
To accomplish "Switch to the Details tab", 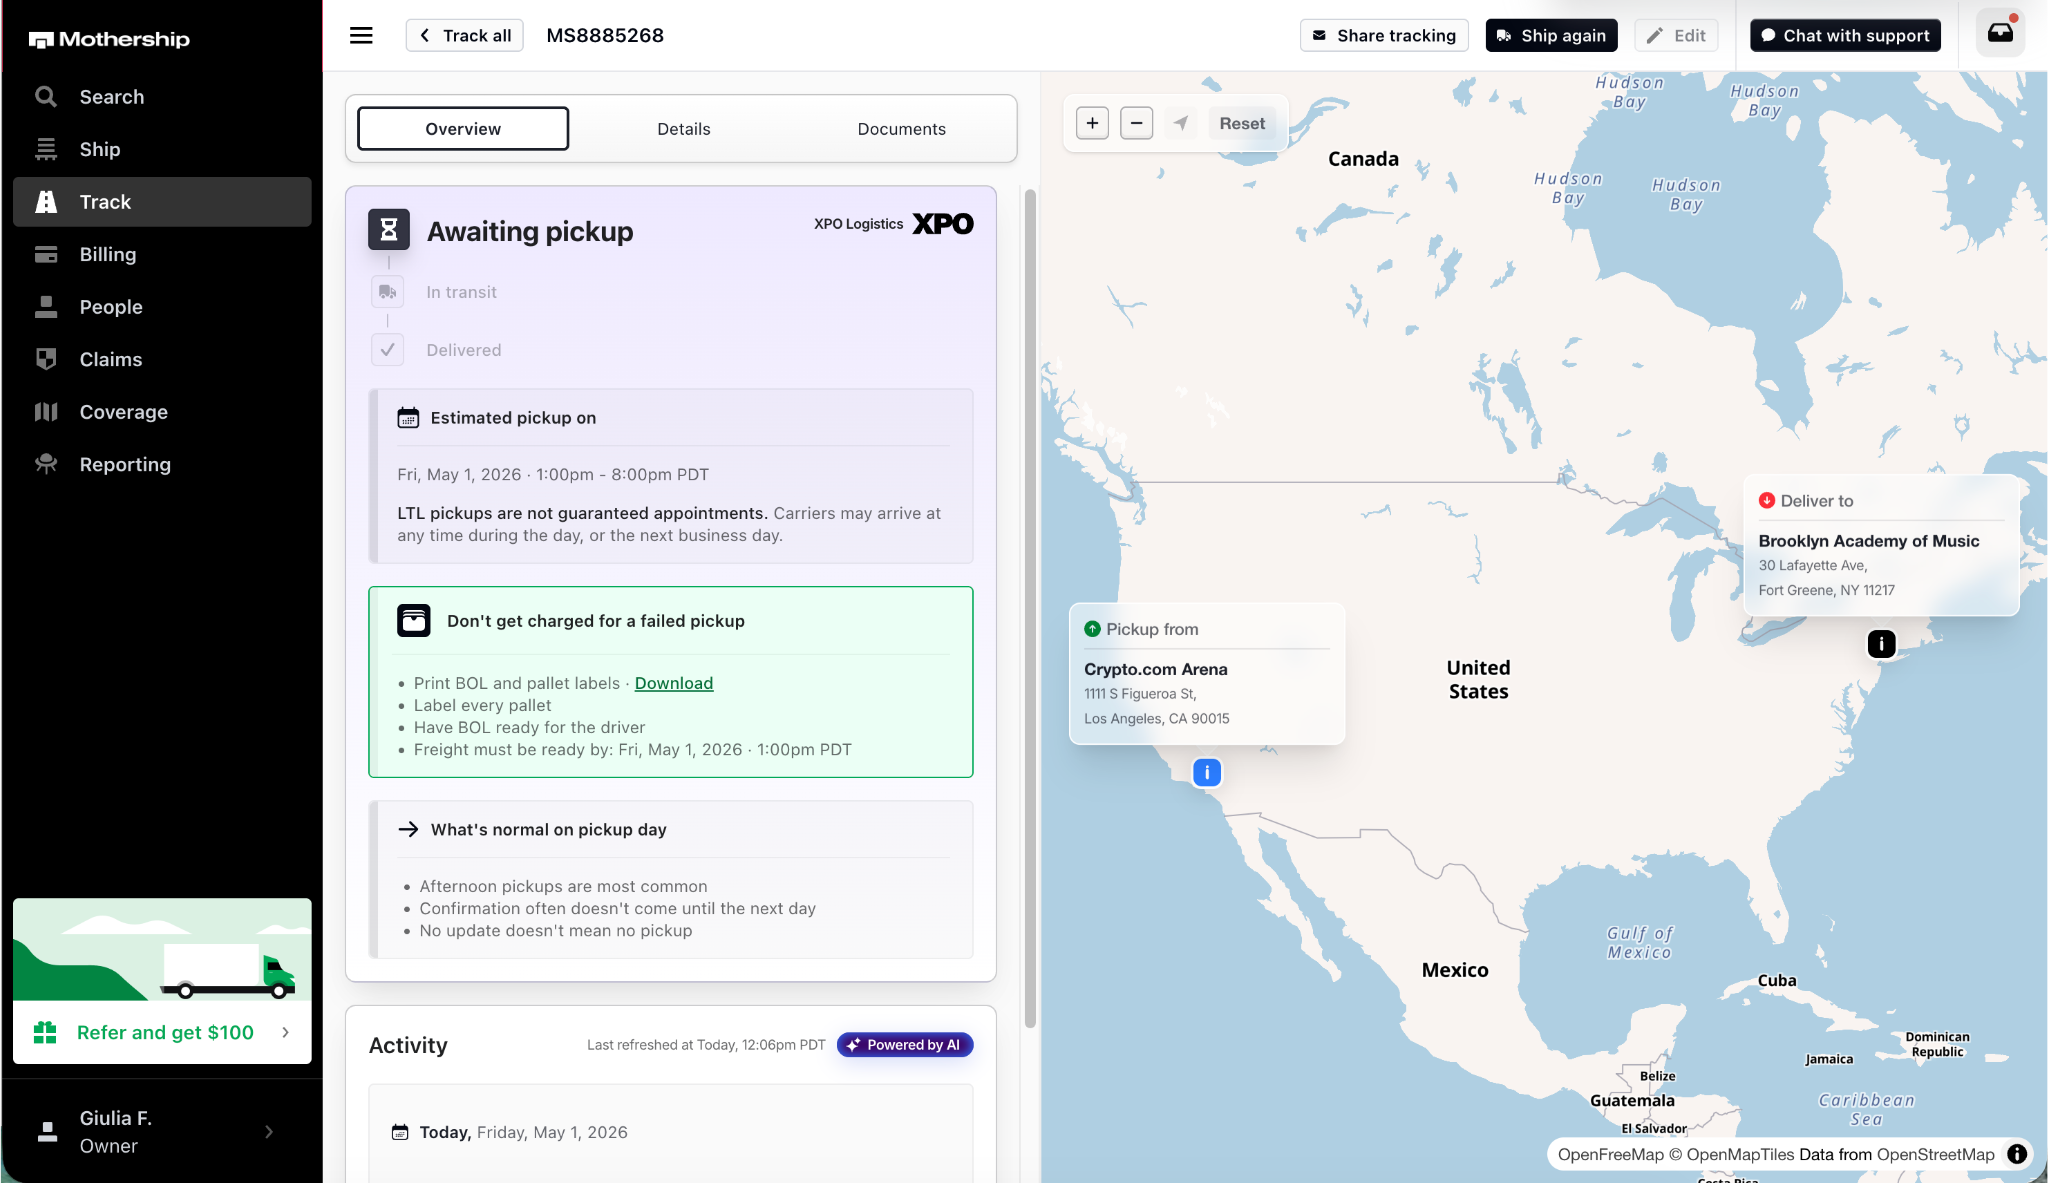I will tap(684, 129).
